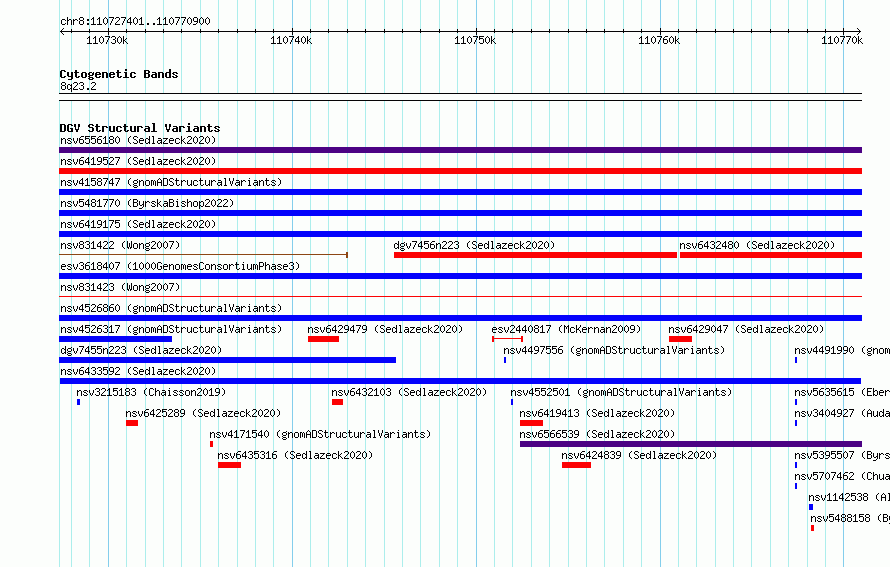
Task: Click the 110740k ruler tick label
Action: pyautogui.click(x=291, y=40)
